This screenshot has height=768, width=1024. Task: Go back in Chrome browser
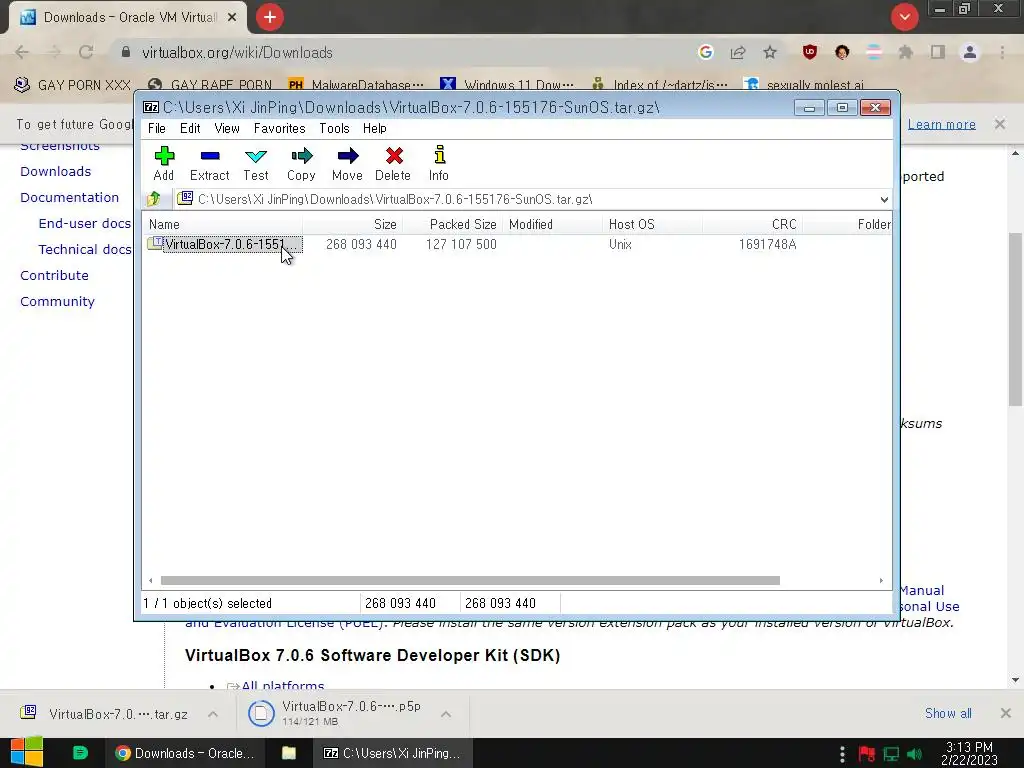click(22, 52)
